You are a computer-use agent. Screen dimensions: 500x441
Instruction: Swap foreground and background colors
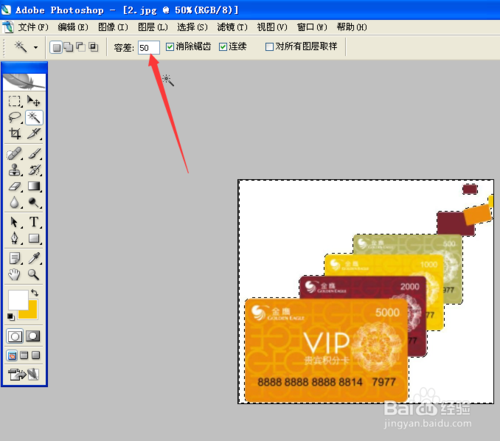[35, 293]
